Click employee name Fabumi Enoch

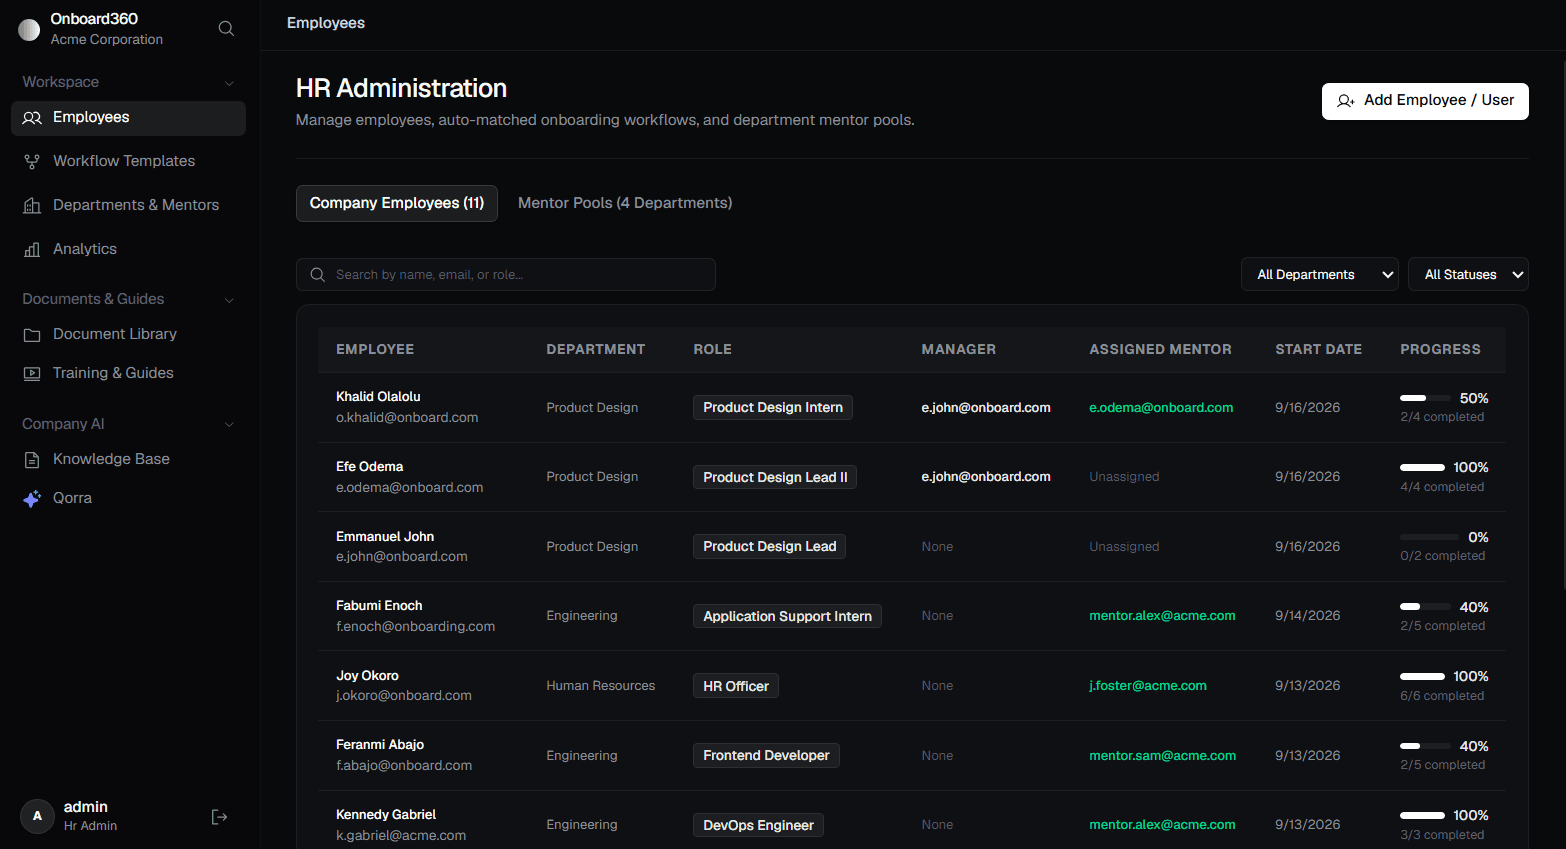click(379, 606)
